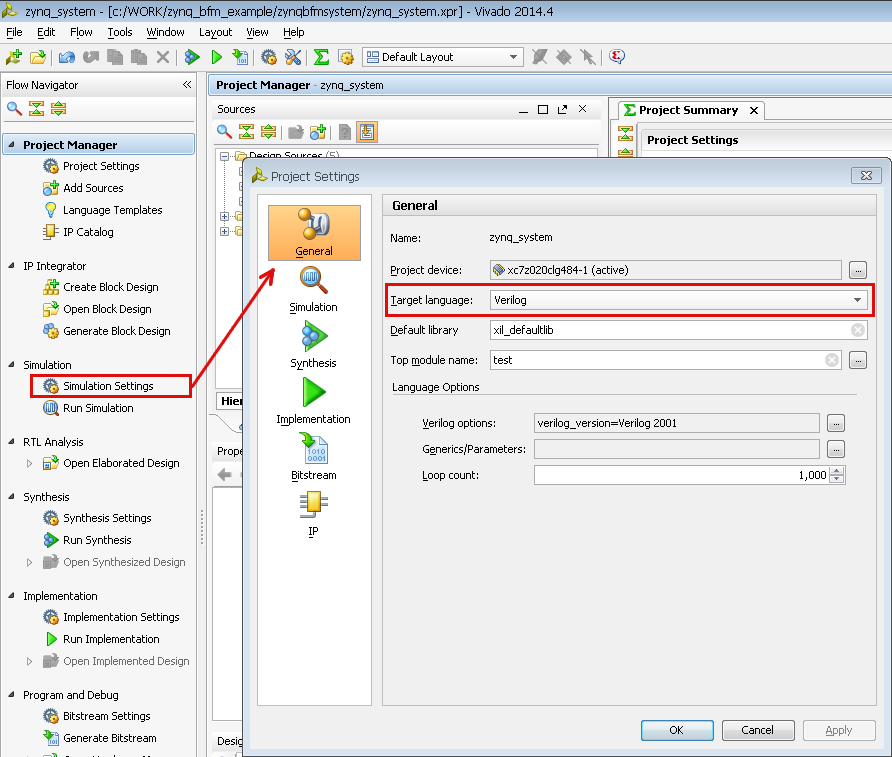Switch to the Project Summary tab
892x757 pixels.
coord(688,110)
